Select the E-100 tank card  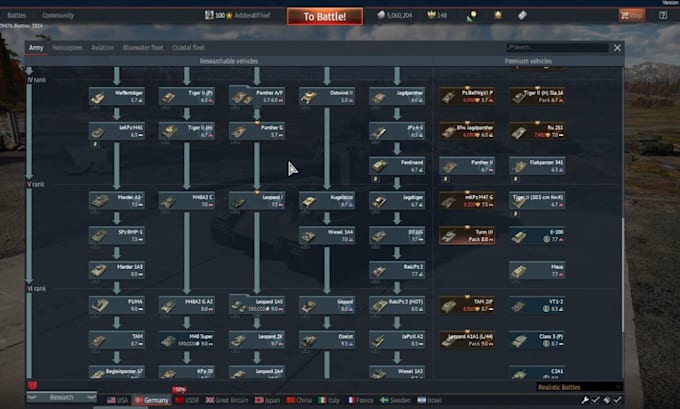click(537, 236)
